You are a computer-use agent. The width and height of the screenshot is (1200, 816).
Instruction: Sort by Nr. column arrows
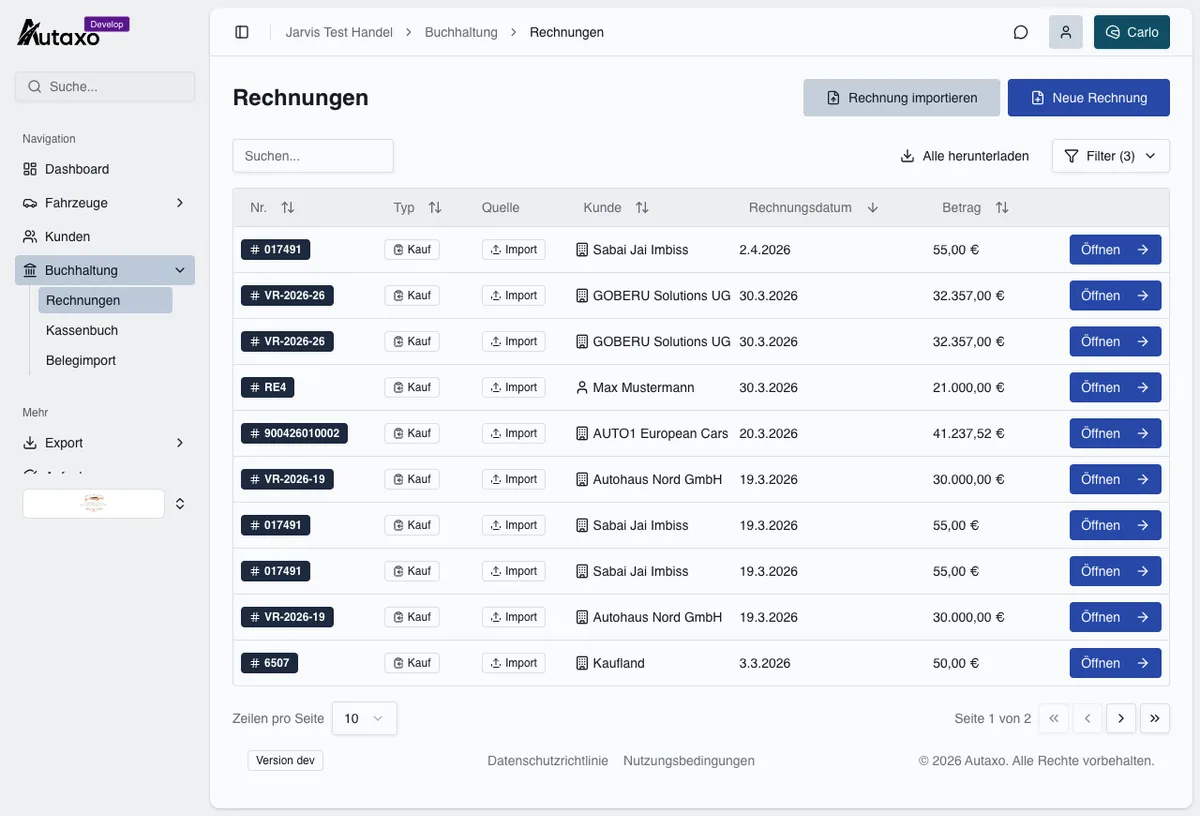(x=288, y=208)
